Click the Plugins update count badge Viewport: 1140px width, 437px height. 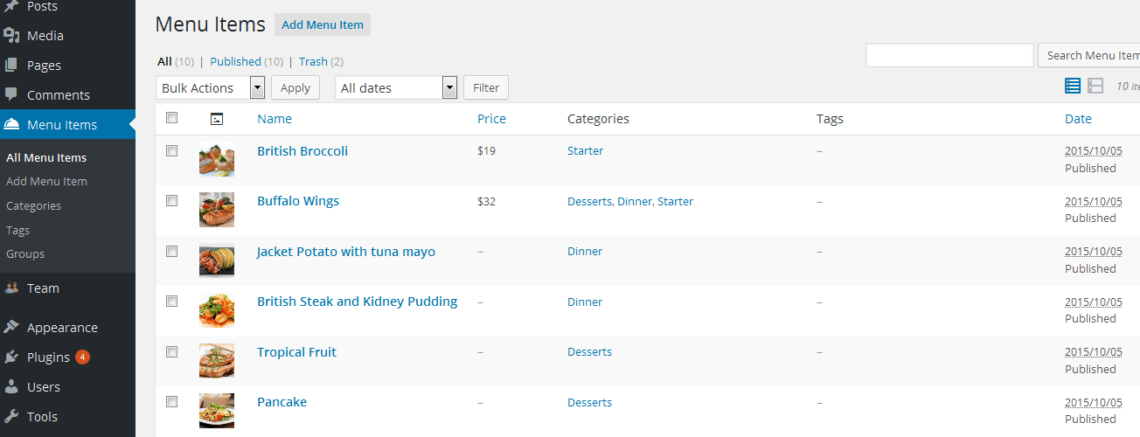click(83, 357)
